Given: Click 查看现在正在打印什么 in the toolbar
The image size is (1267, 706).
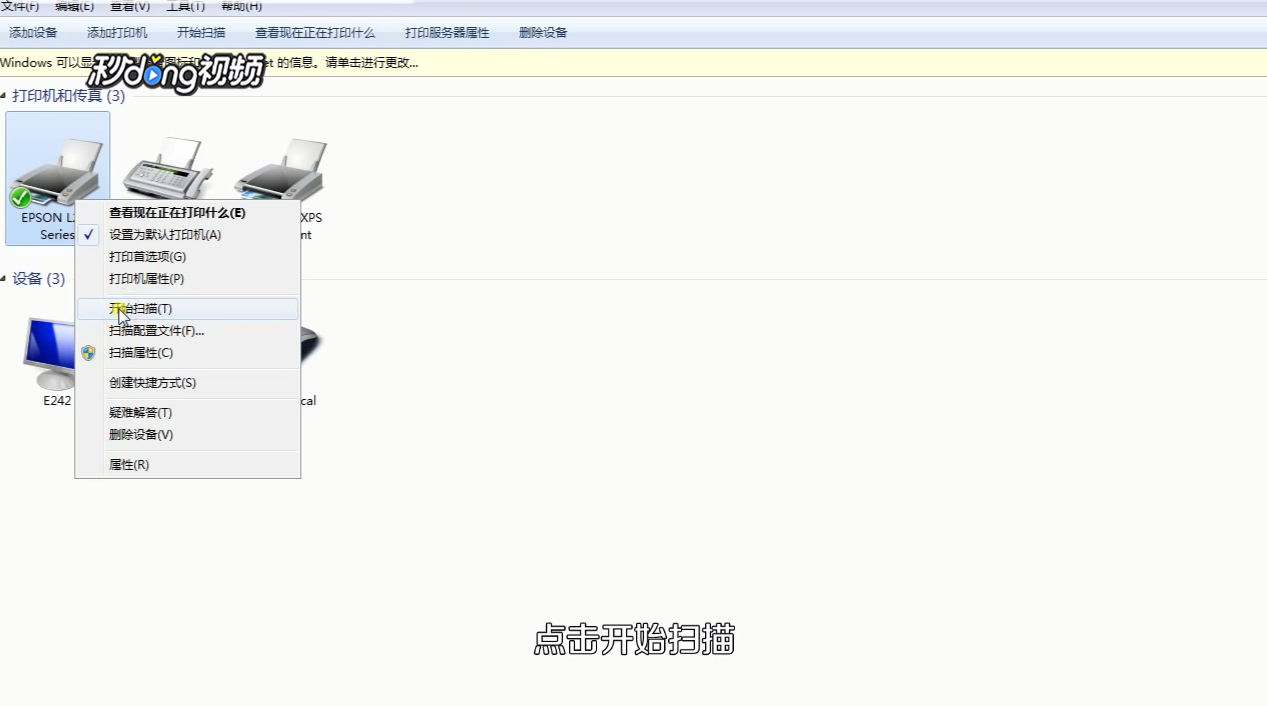Looking at the screenshot, I should [x=315, y=33].
